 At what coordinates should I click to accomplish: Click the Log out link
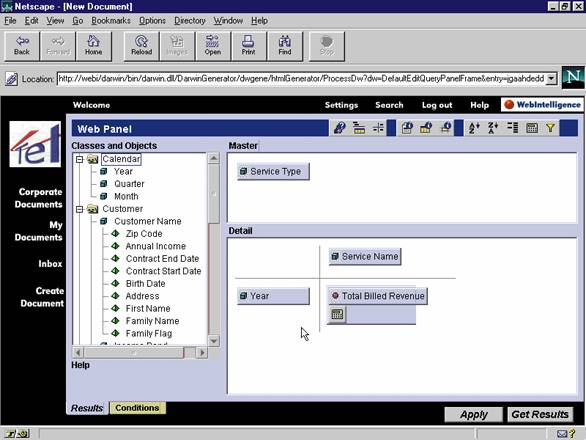[437, 105]
